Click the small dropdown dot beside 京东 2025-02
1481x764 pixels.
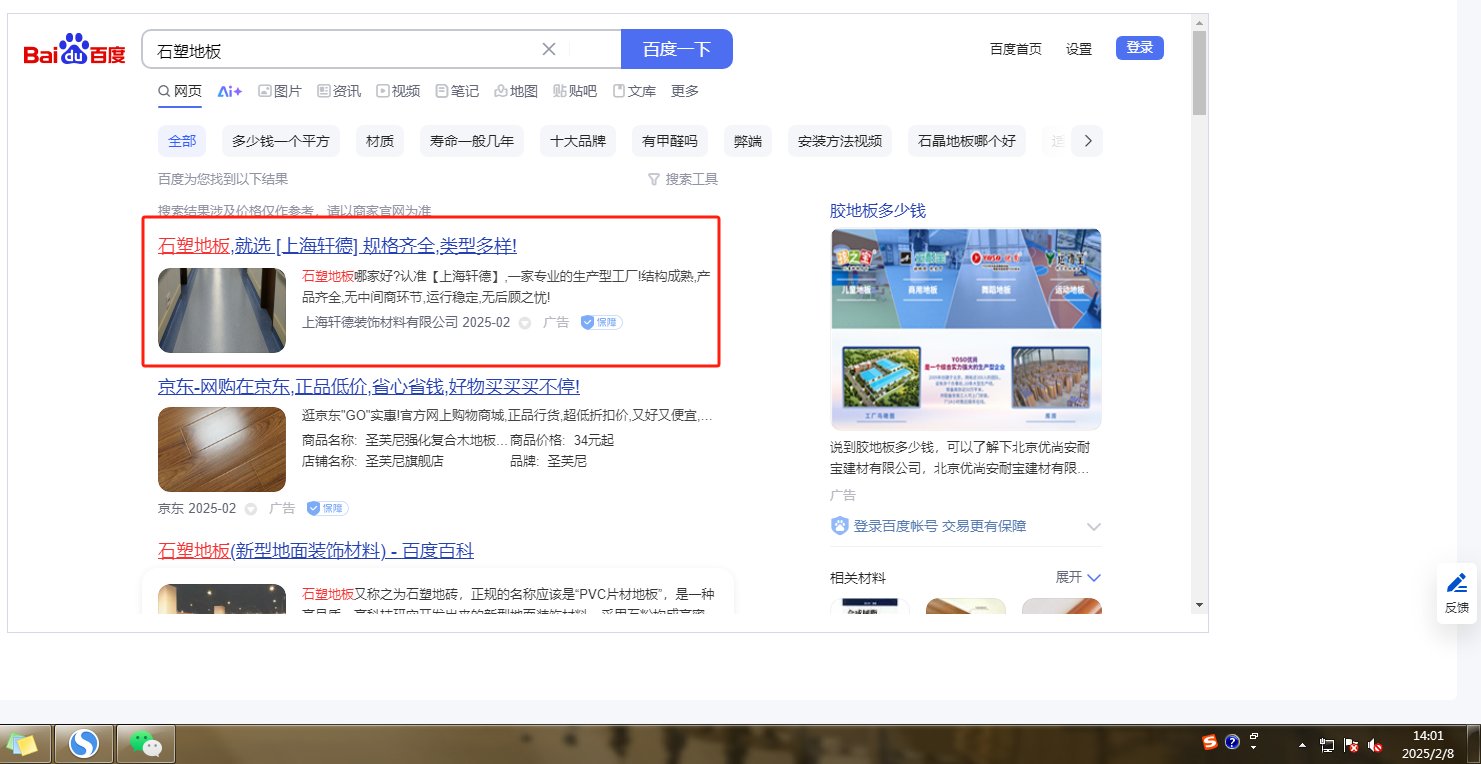pos(251,509)
